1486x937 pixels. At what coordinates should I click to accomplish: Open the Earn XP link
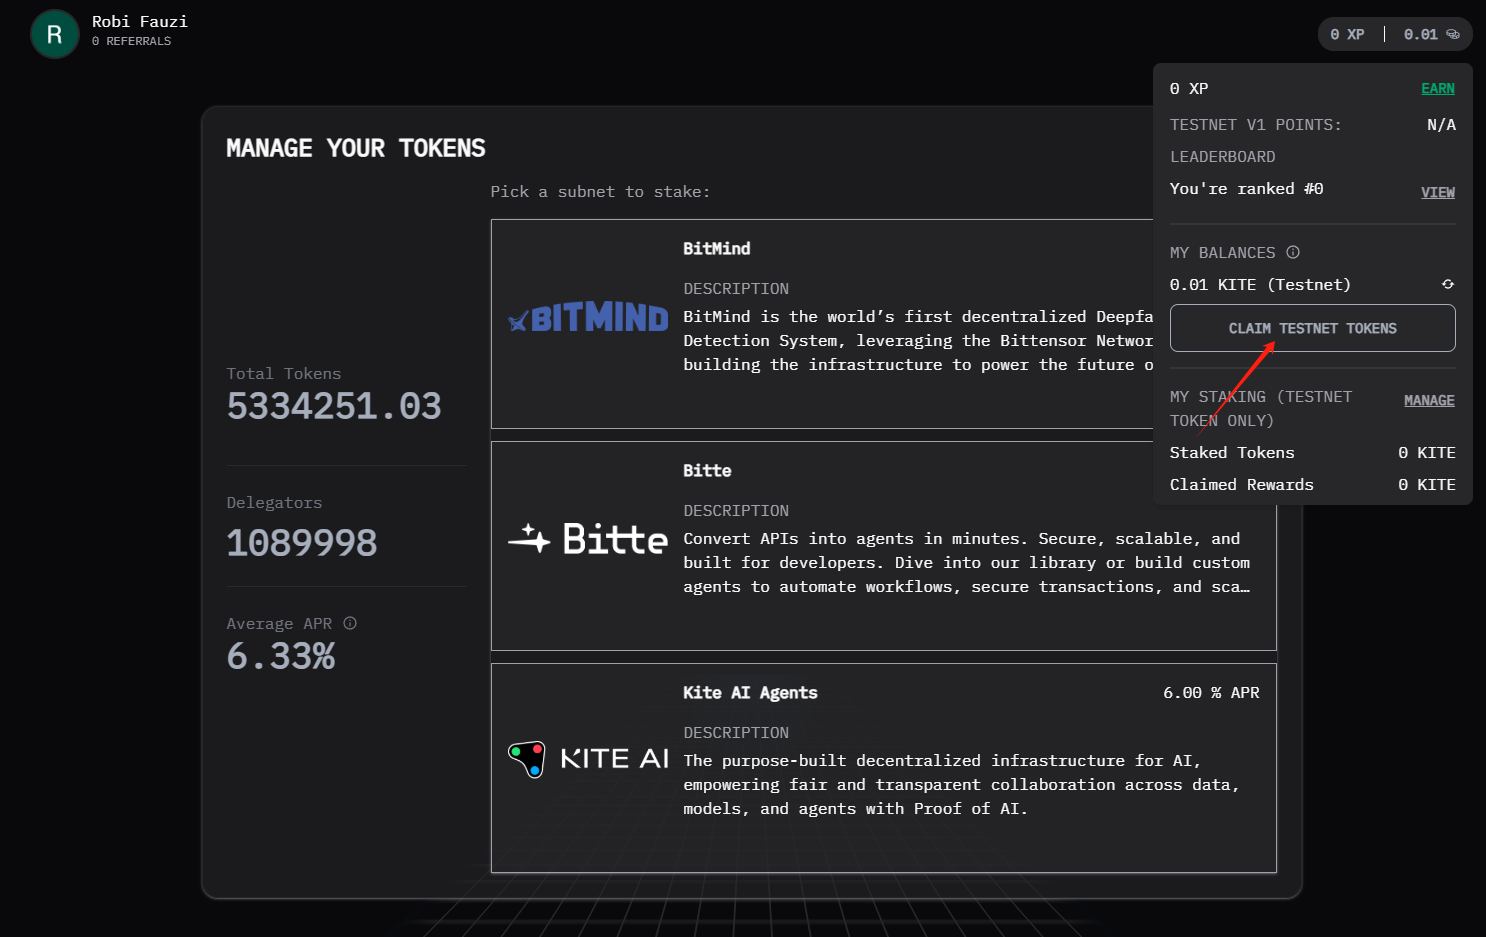pyautogui.click(x=1437, y=89)
